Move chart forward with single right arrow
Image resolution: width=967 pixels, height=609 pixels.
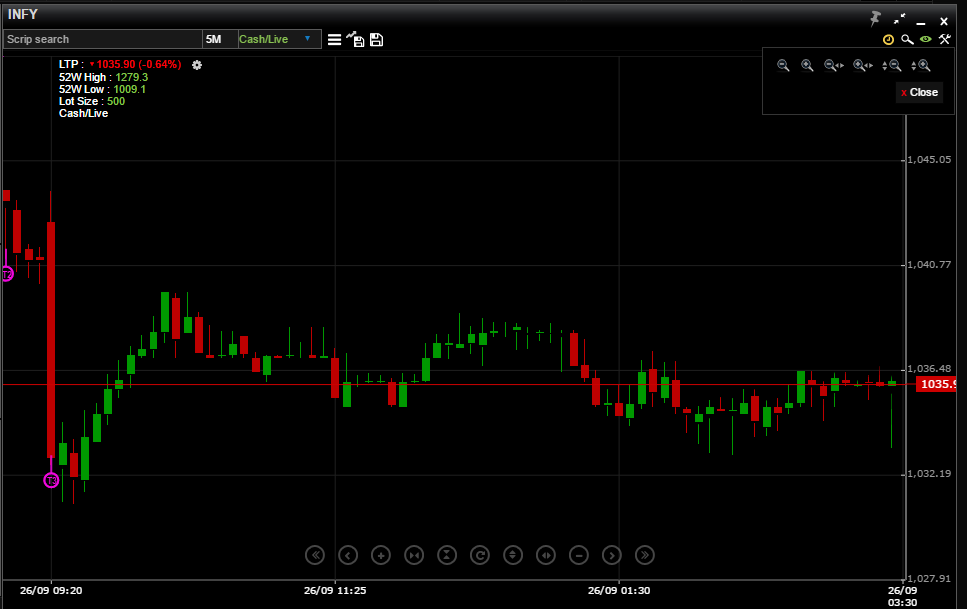(612, 555)
